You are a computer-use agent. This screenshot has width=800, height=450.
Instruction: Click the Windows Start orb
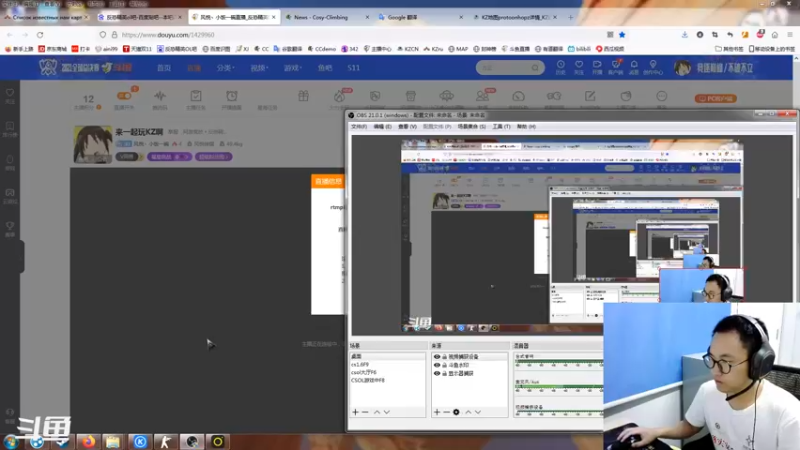(x=10, y=442)
